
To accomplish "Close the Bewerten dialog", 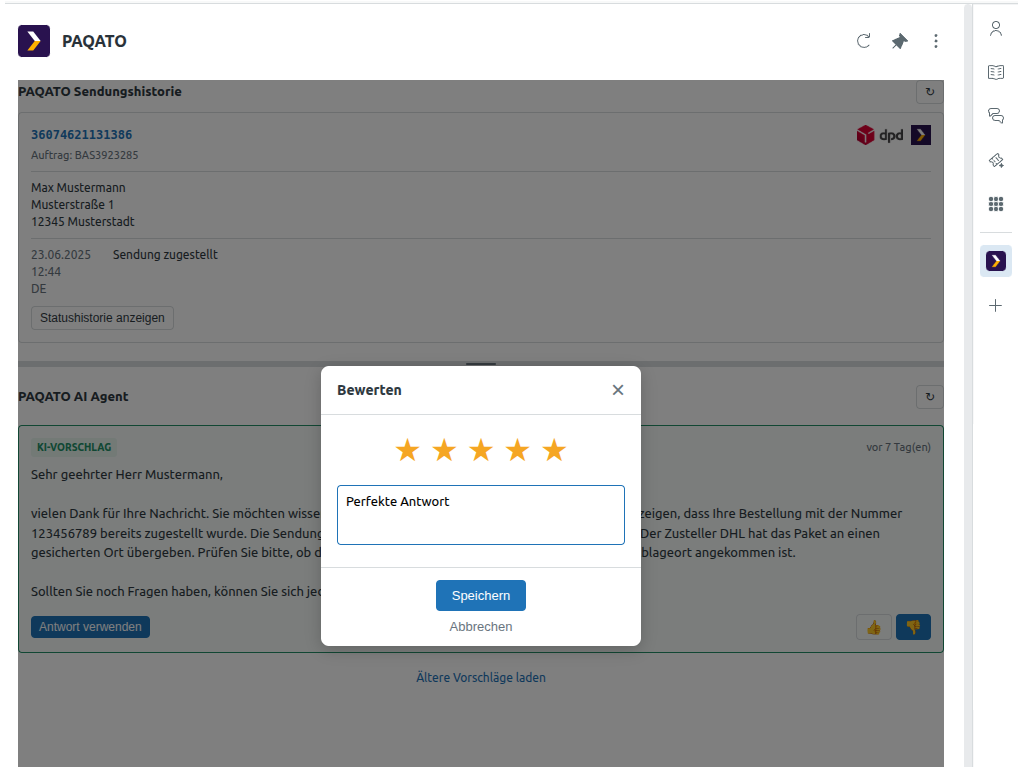I will pos(618,390).
